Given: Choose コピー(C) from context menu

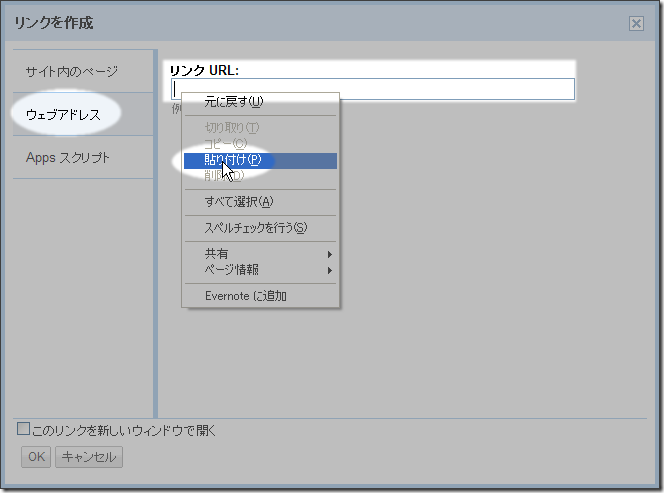Looking at the screenshot, I should coord(260,144).
